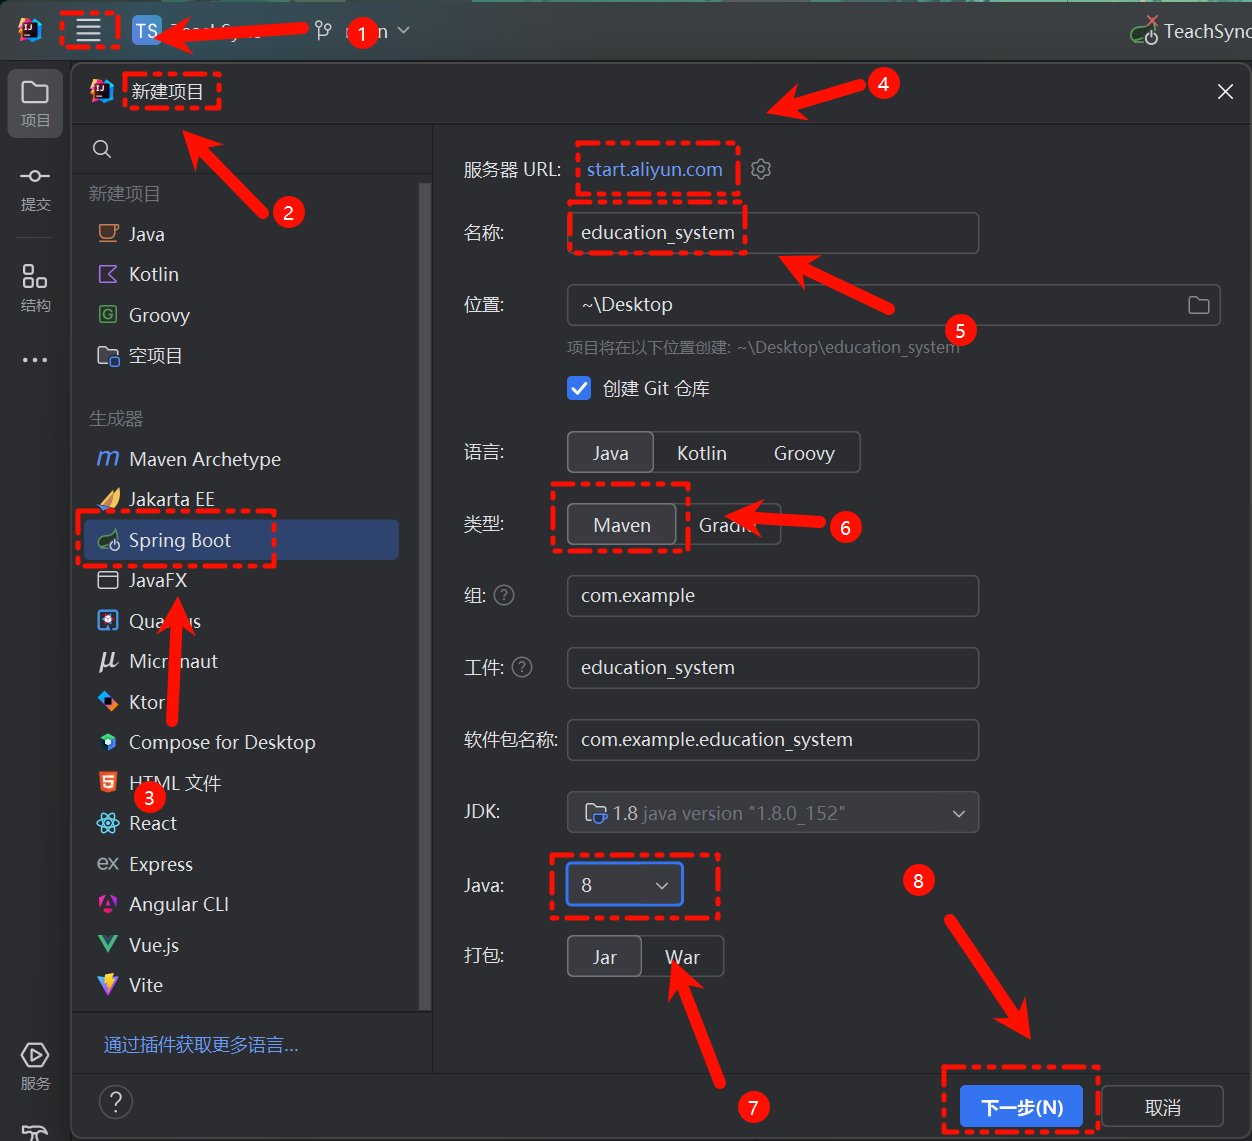Screen dimensions: 1252x1141
Task: Open the main hamburger menu
Action: (88, 30)
